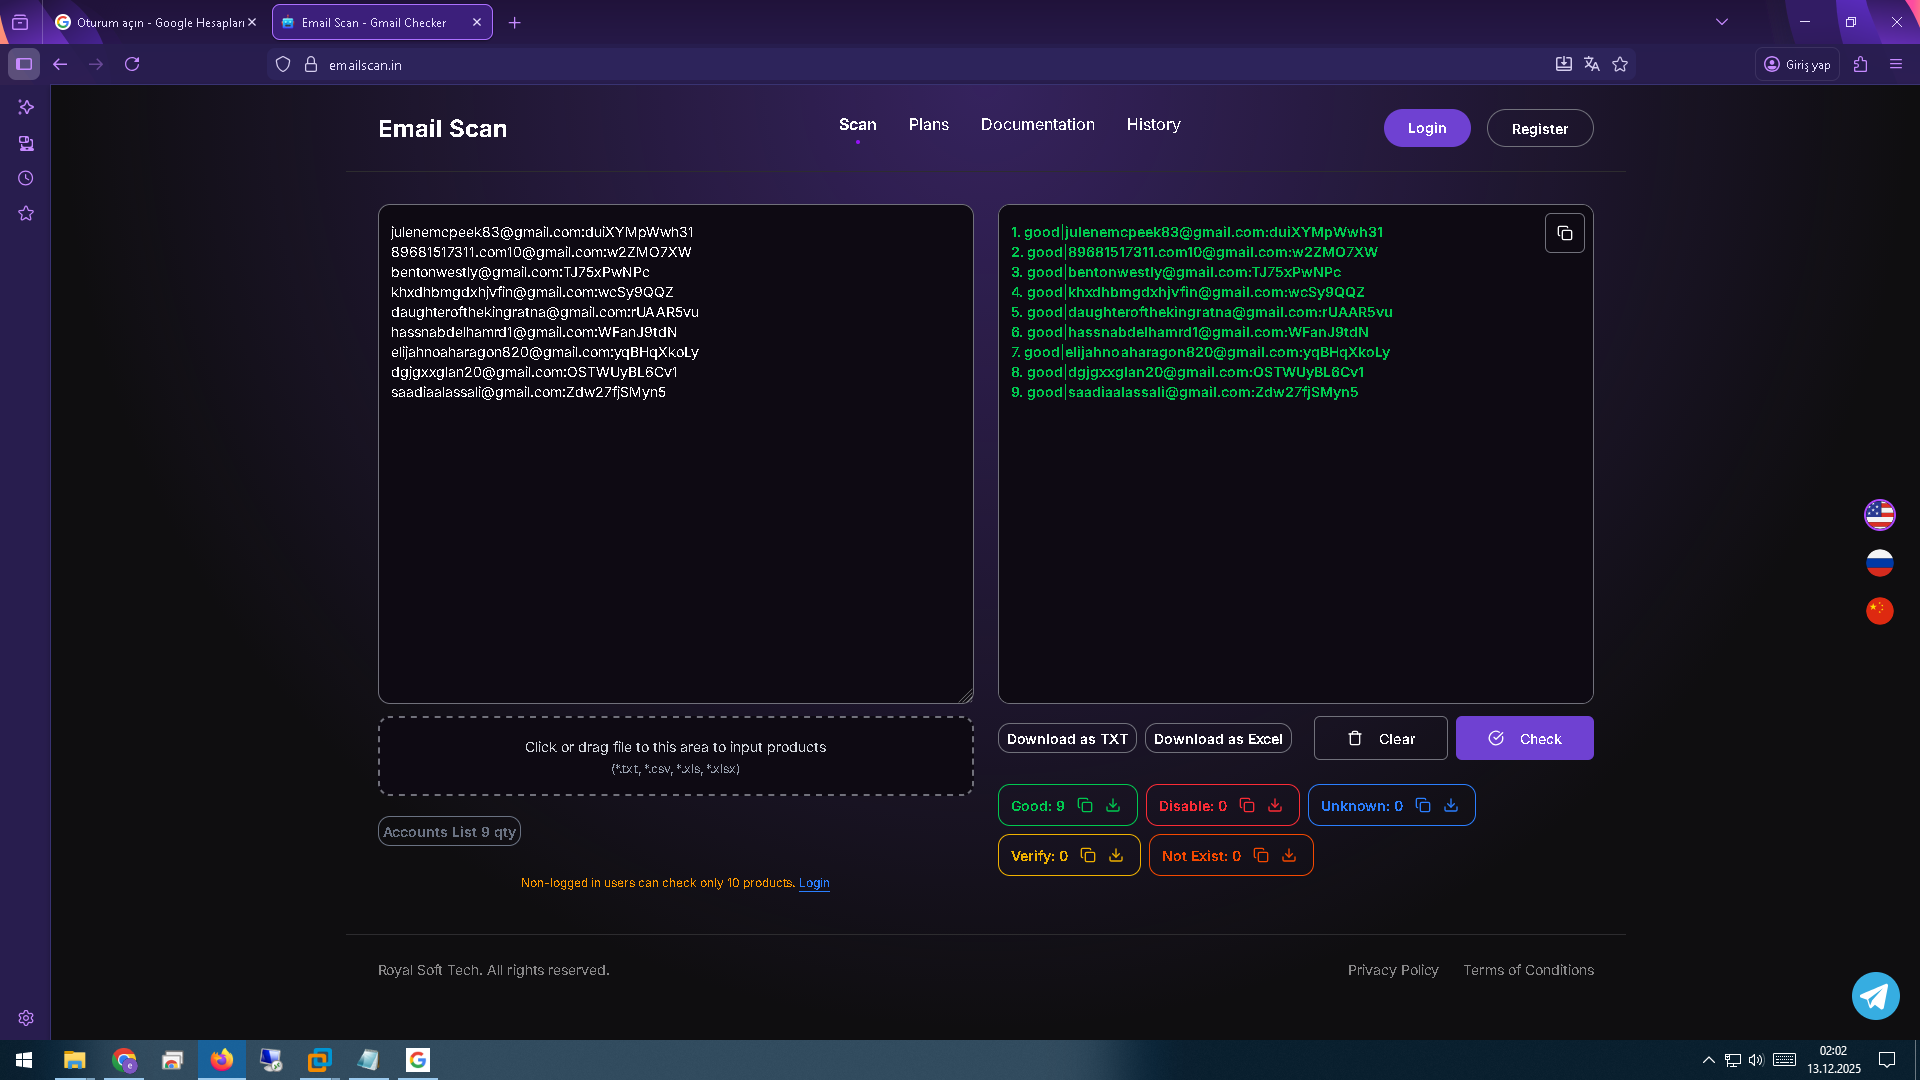Click the address bar install icon
Image resolution: width=1920 pixels, height=1080 pixels.
(x=1564, y=64)
